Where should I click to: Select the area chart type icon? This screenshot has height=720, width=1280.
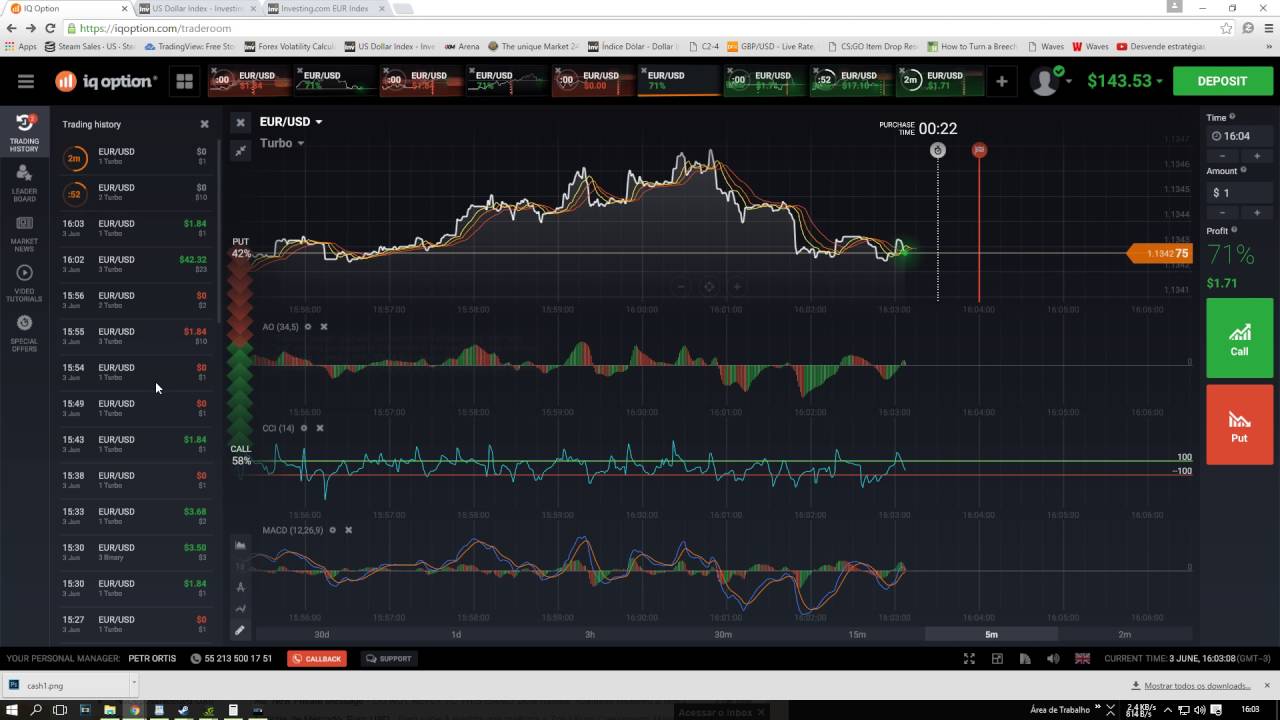point(240,545)
